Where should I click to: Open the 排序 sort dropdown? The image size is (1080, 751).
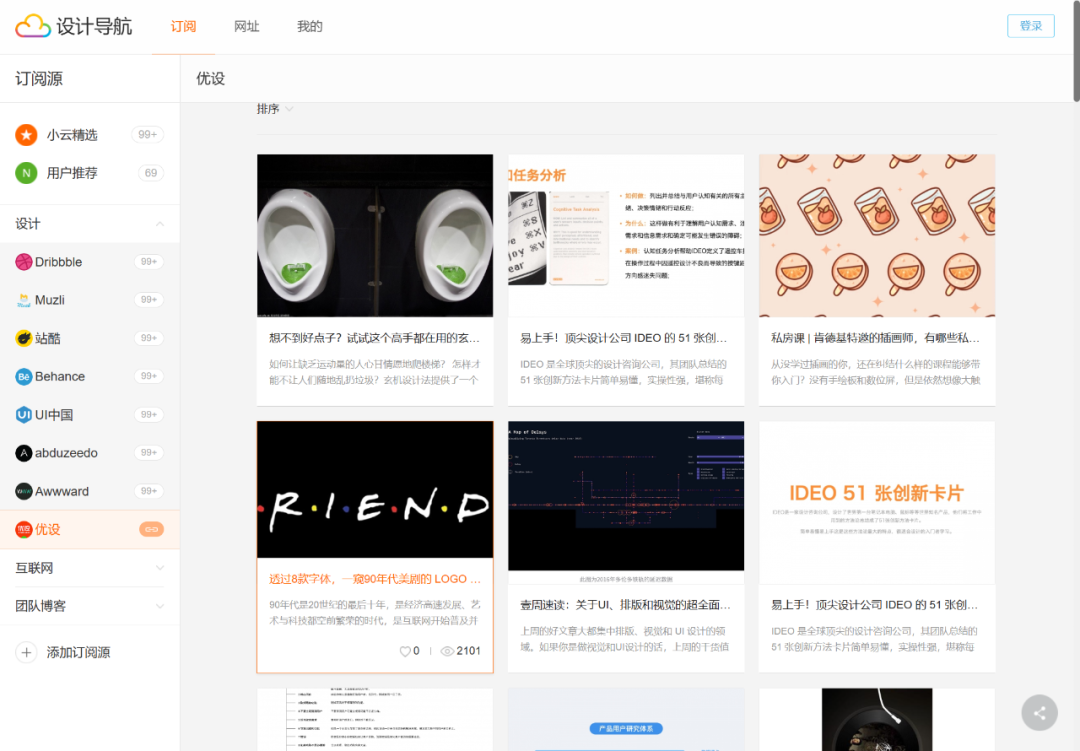click(275, 109)
